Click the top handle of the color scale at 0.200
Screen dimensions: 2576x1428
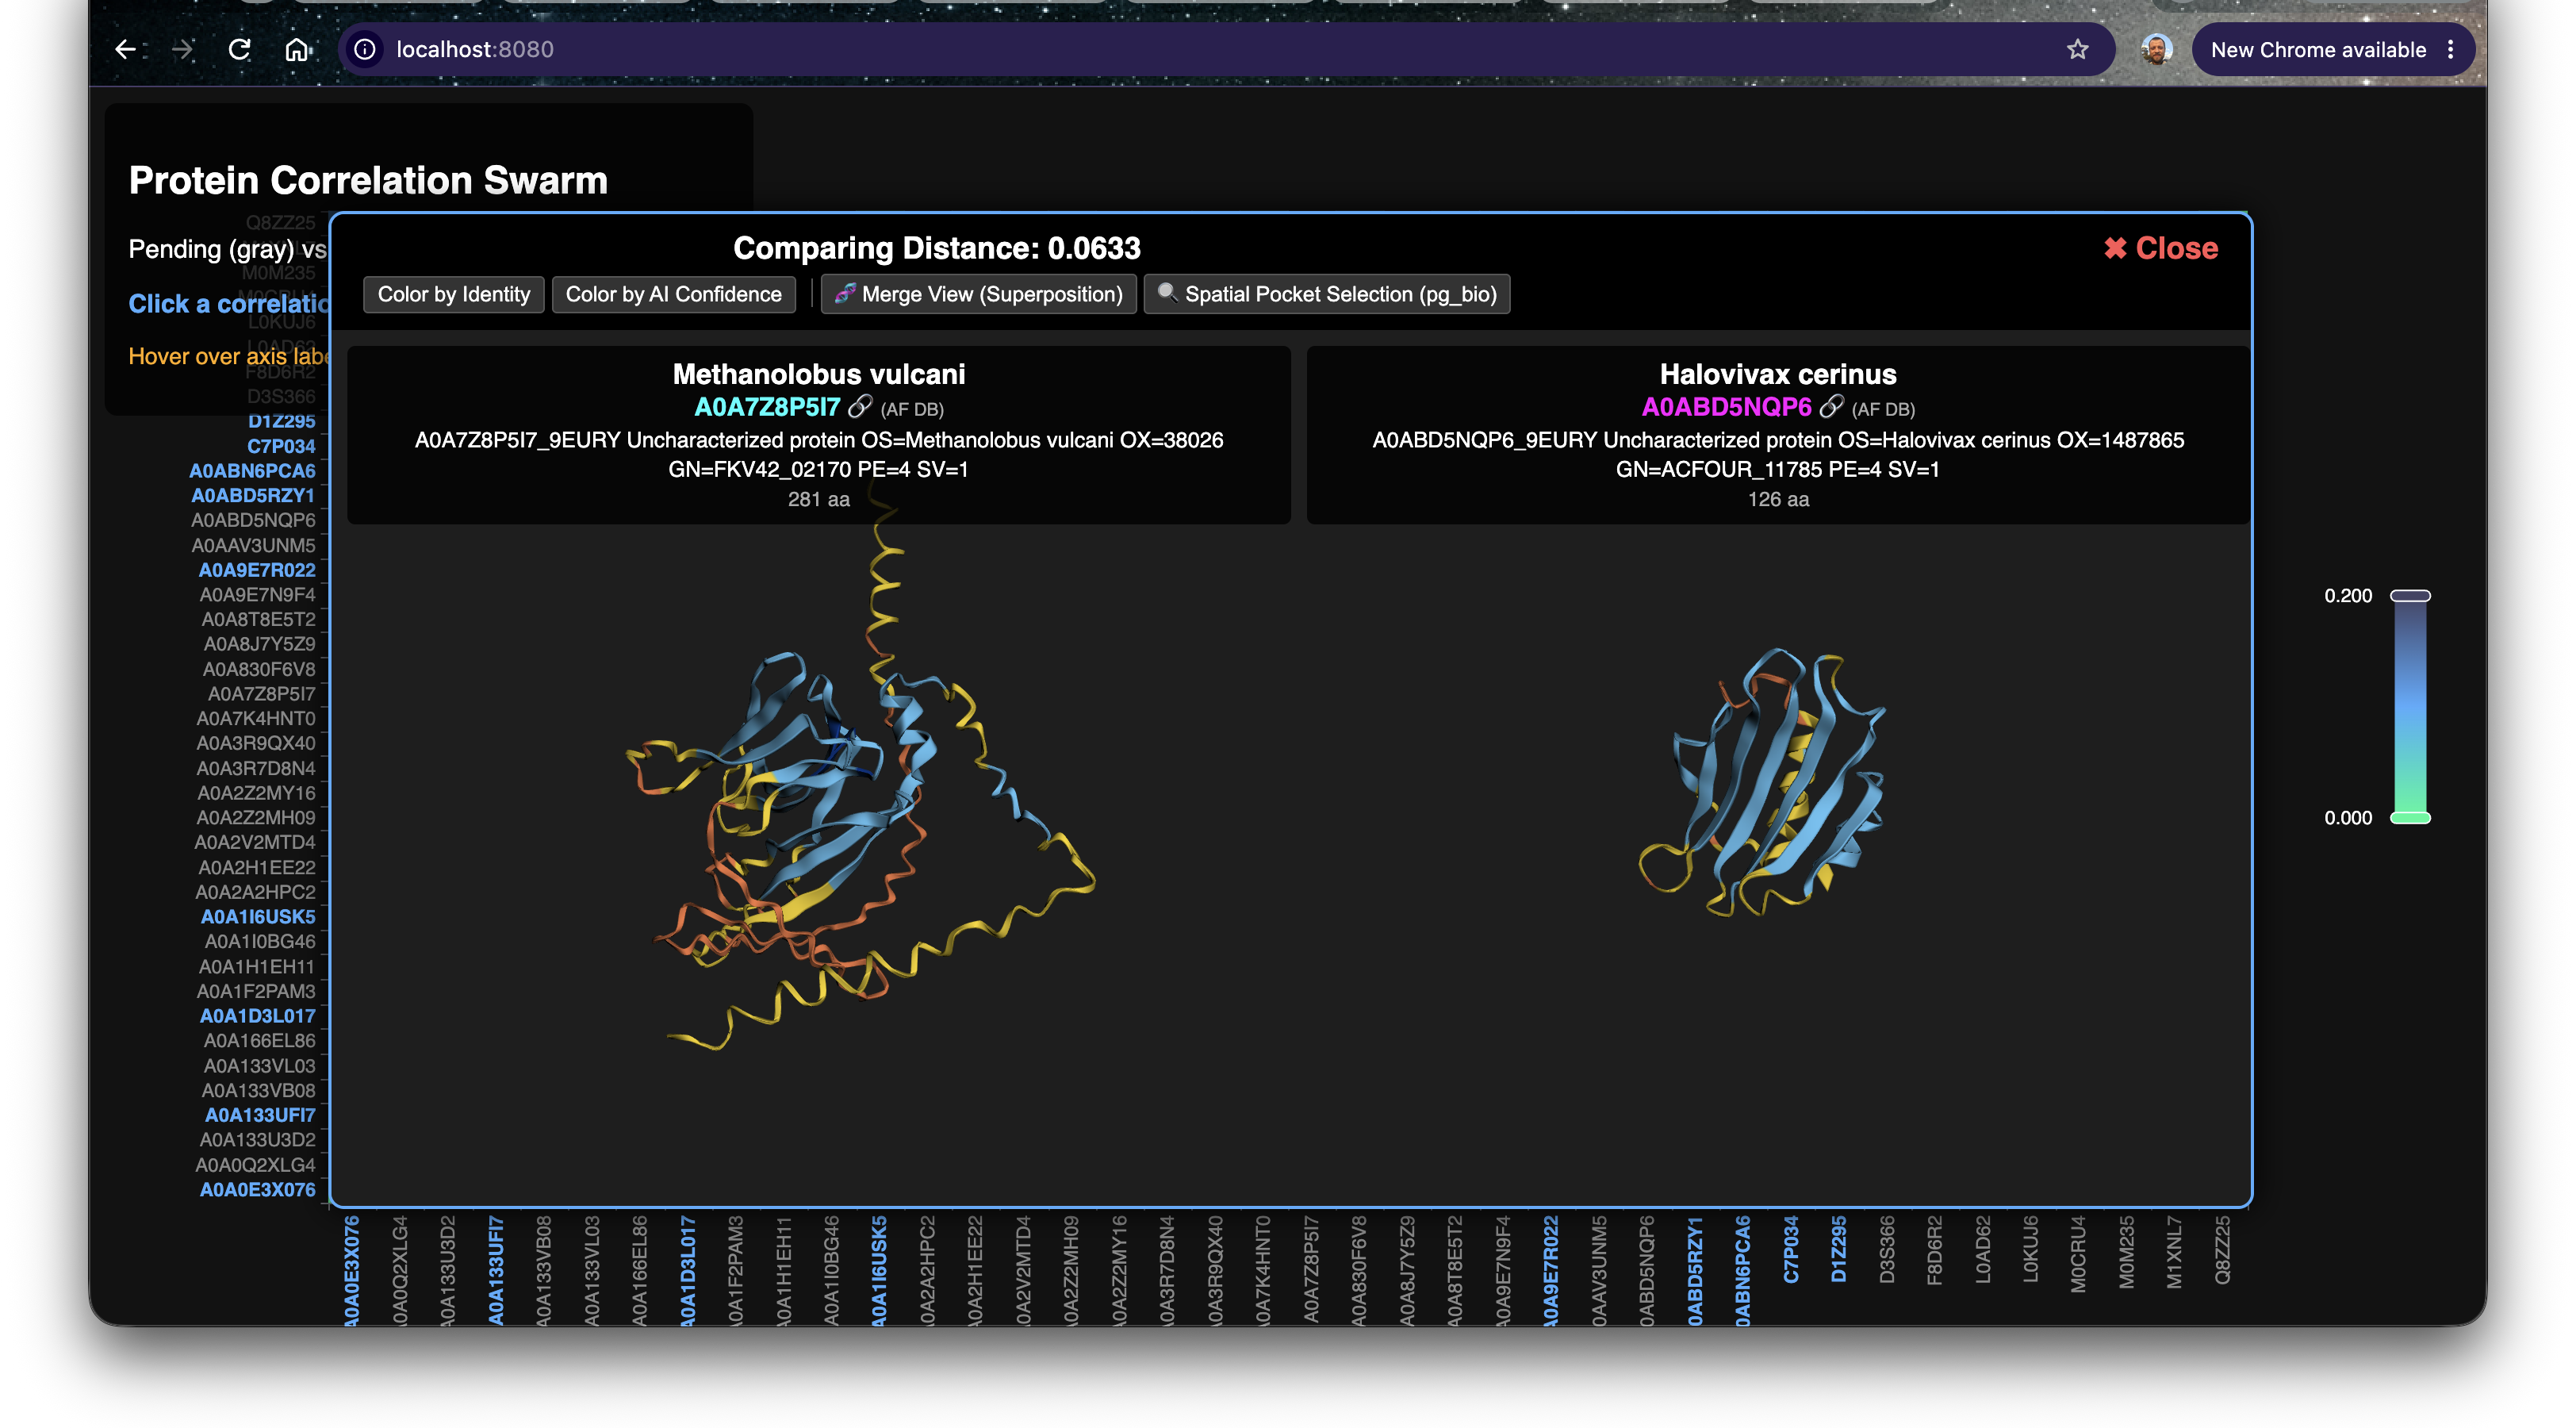tap(2410, 596)
